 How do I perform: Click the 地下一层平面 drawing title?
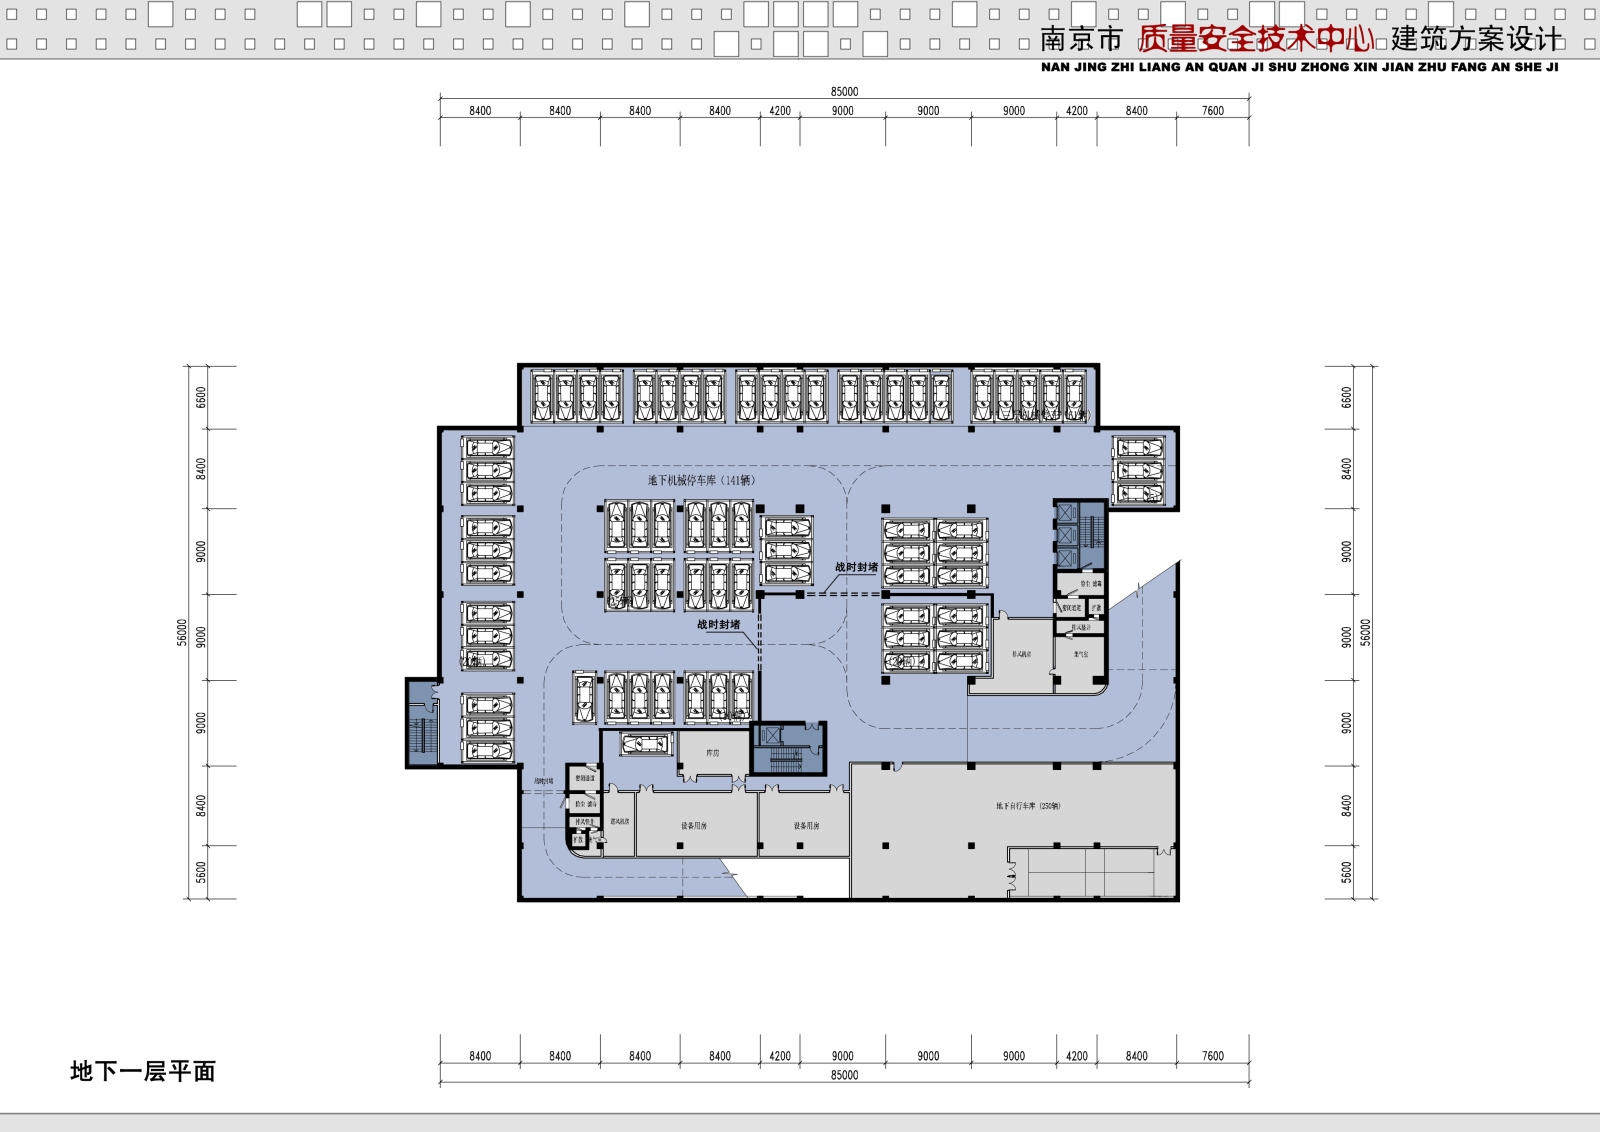point(143,1071)
